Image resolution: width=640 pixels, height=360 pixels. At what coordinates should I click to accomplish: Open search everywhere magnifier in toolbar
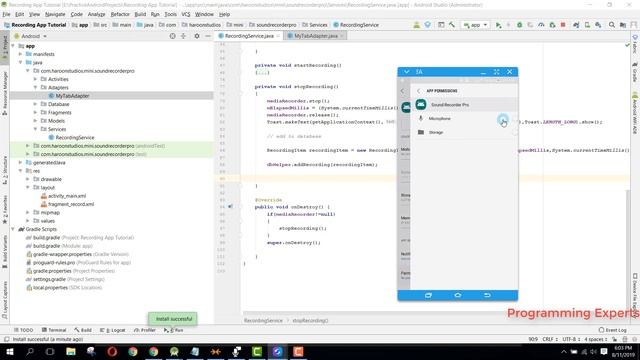click(611, 25)
